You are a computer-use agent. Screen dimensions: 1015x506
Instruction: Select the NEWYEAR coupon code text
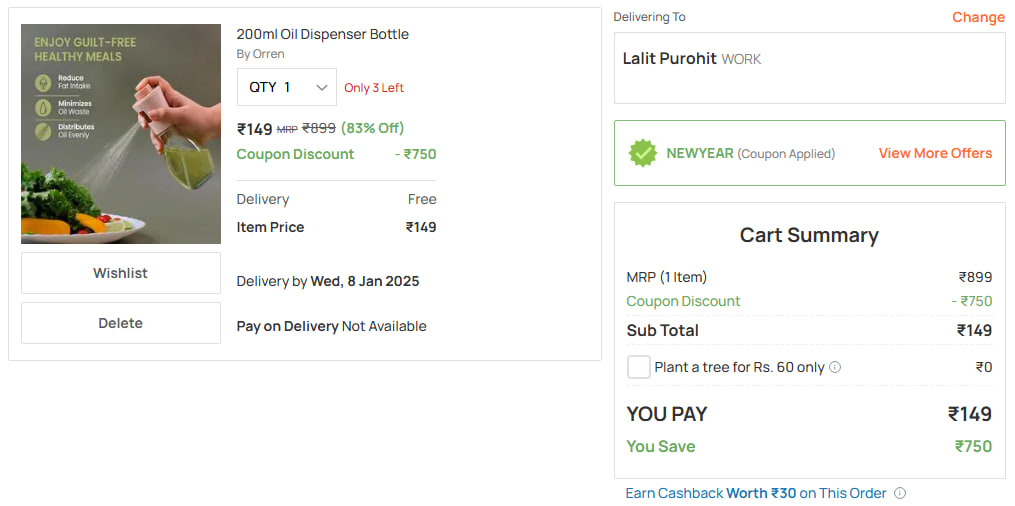point(700,154)
